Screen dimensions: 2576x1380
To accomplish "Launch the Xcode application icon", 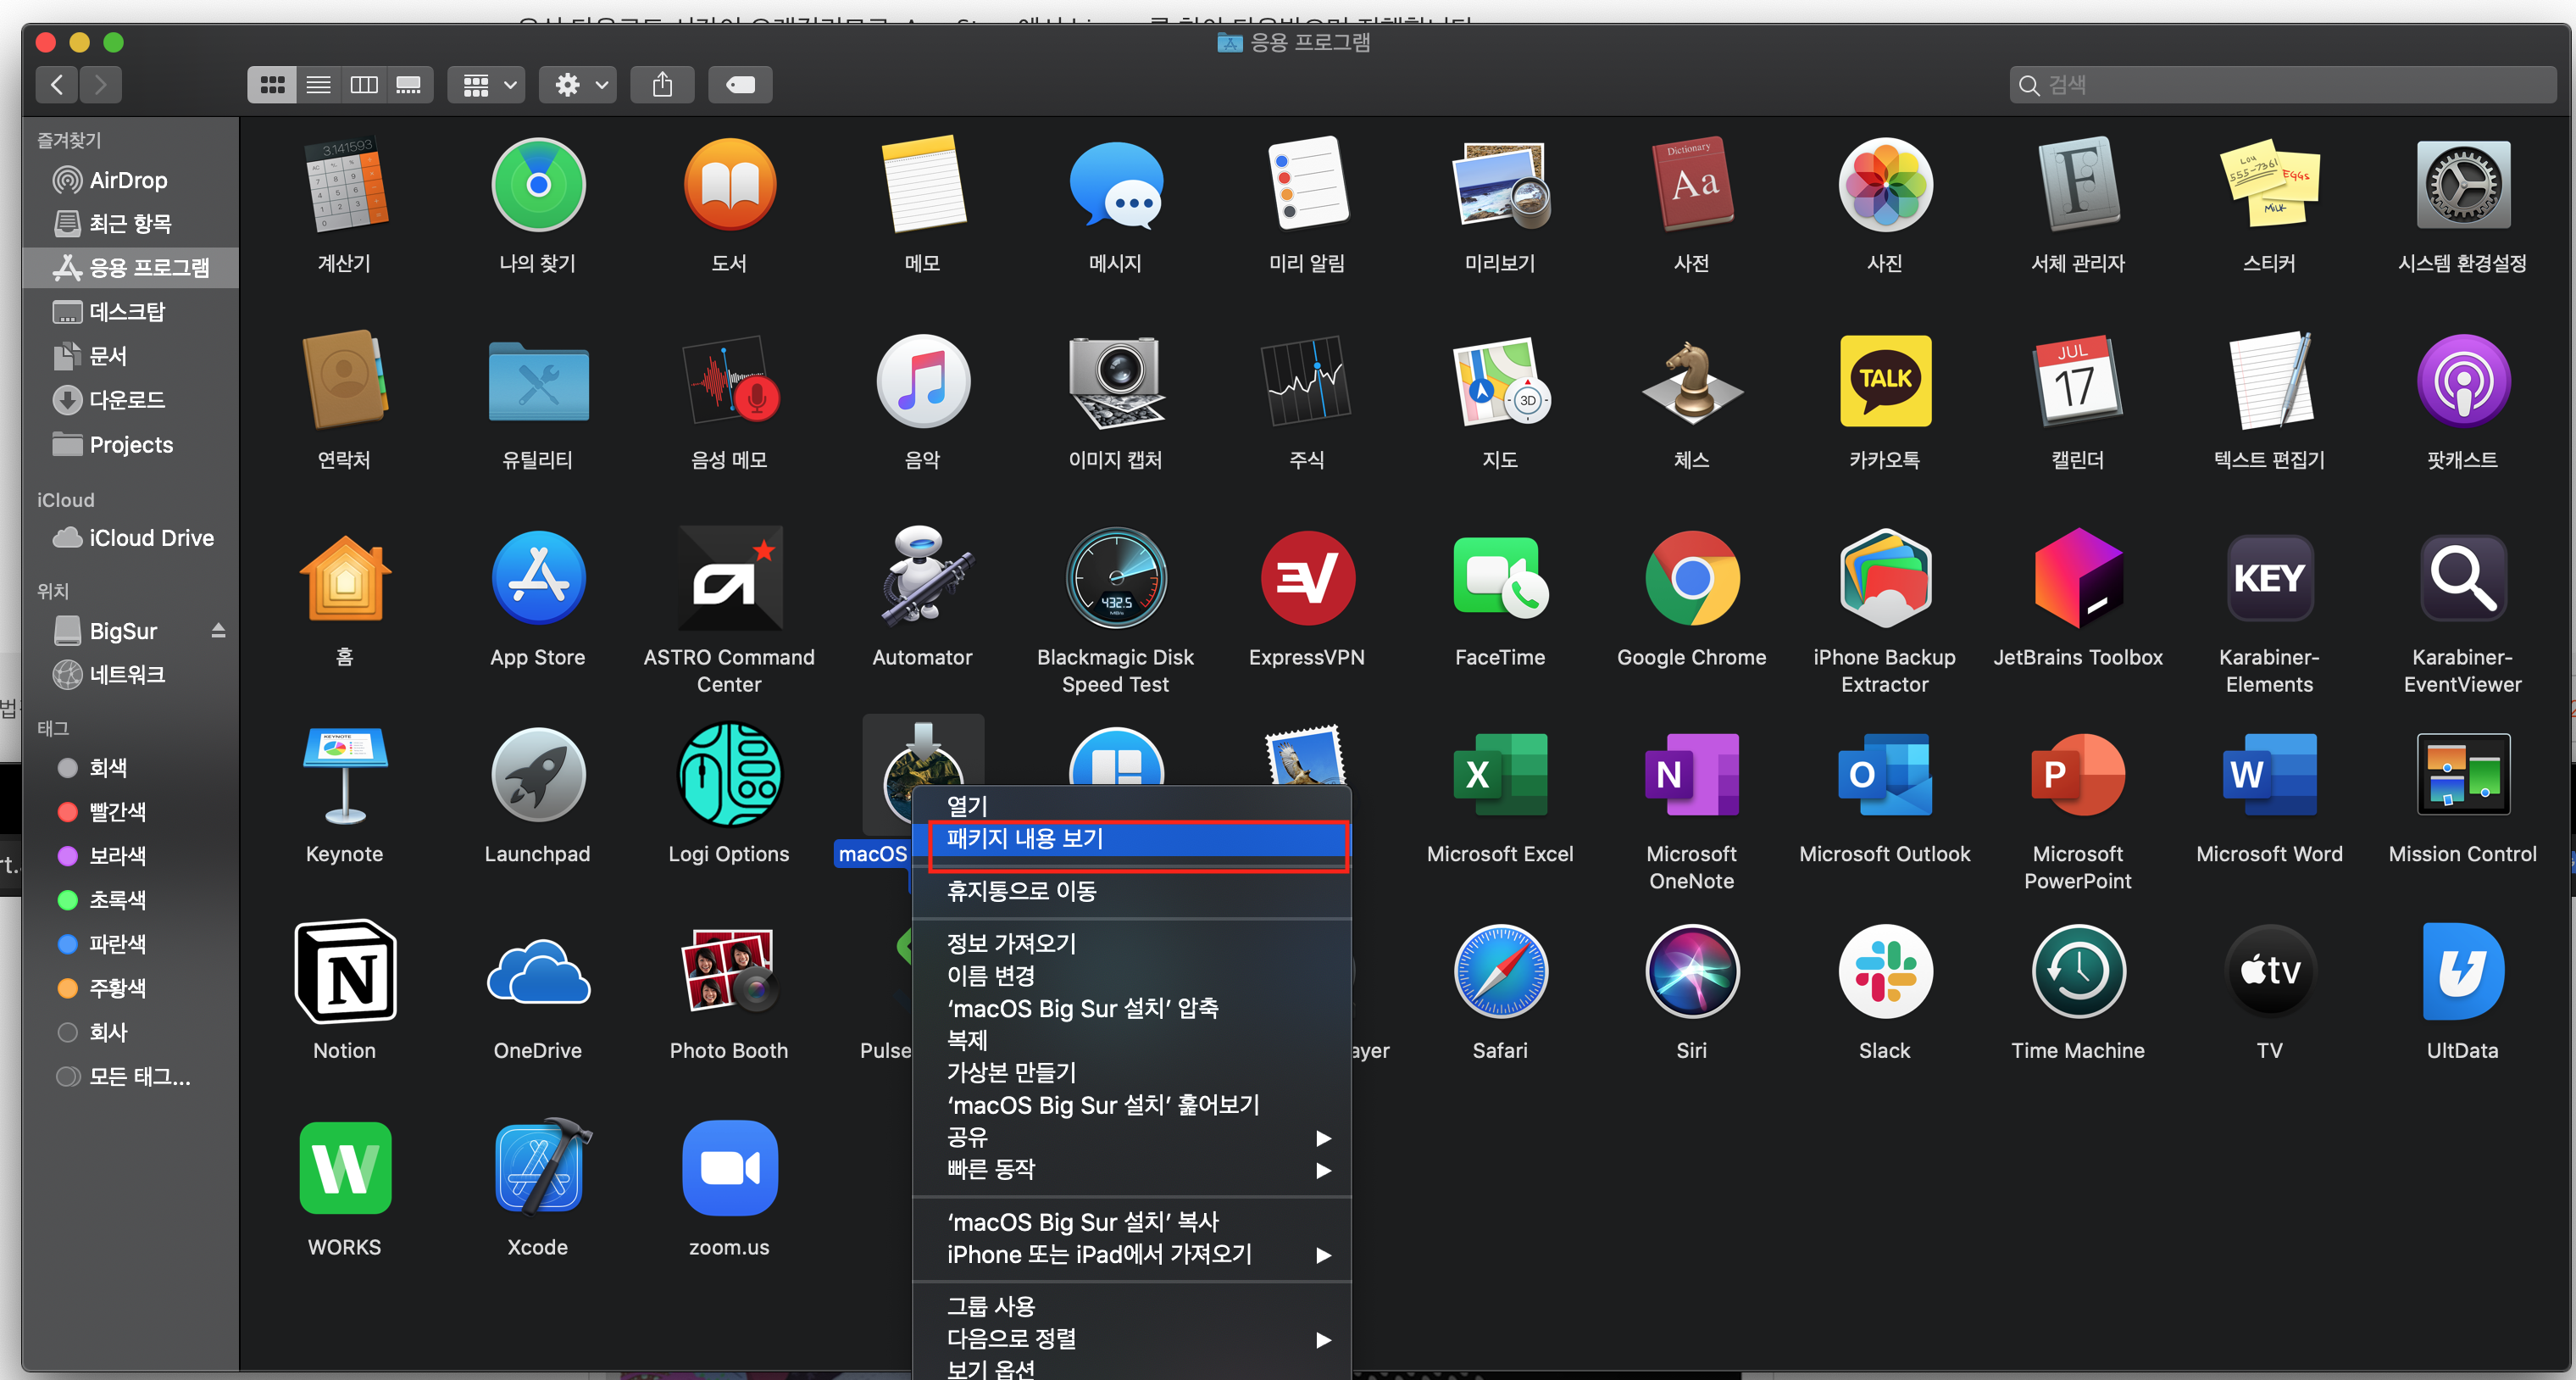I will [538, 1168].
